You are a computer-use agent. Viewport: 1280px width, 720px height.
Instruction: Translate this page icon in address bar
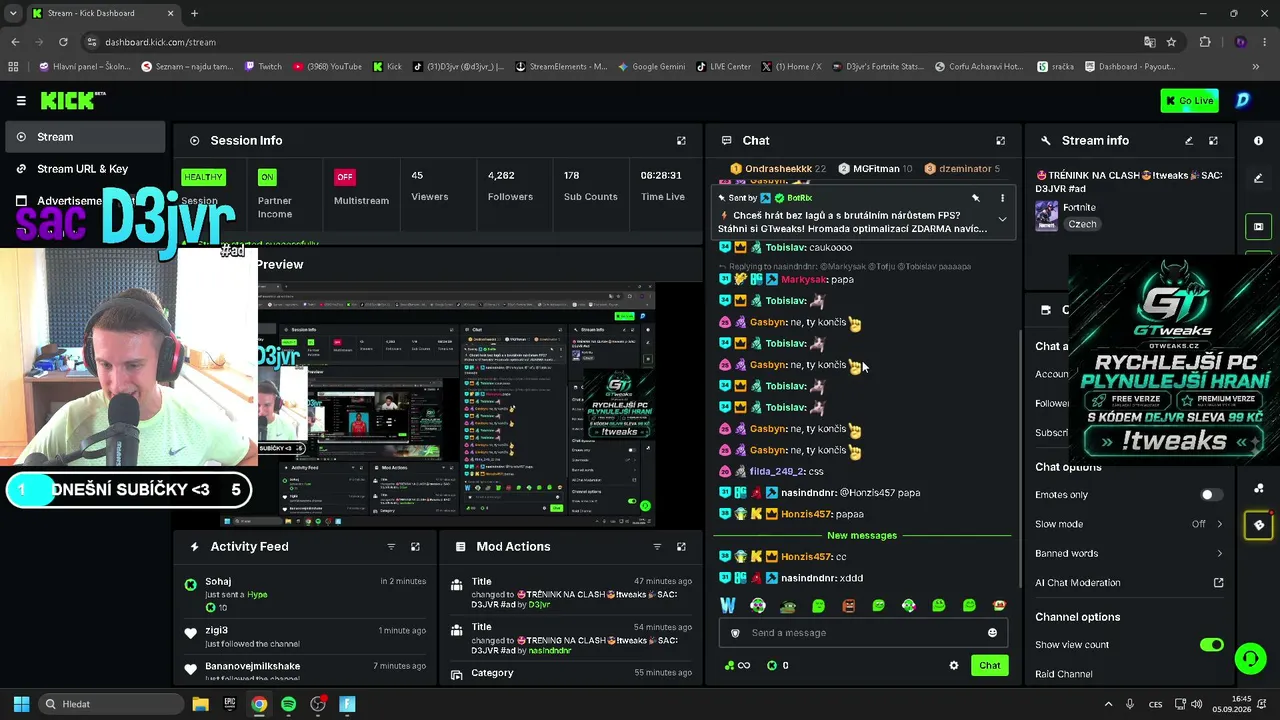[1150, 42]
